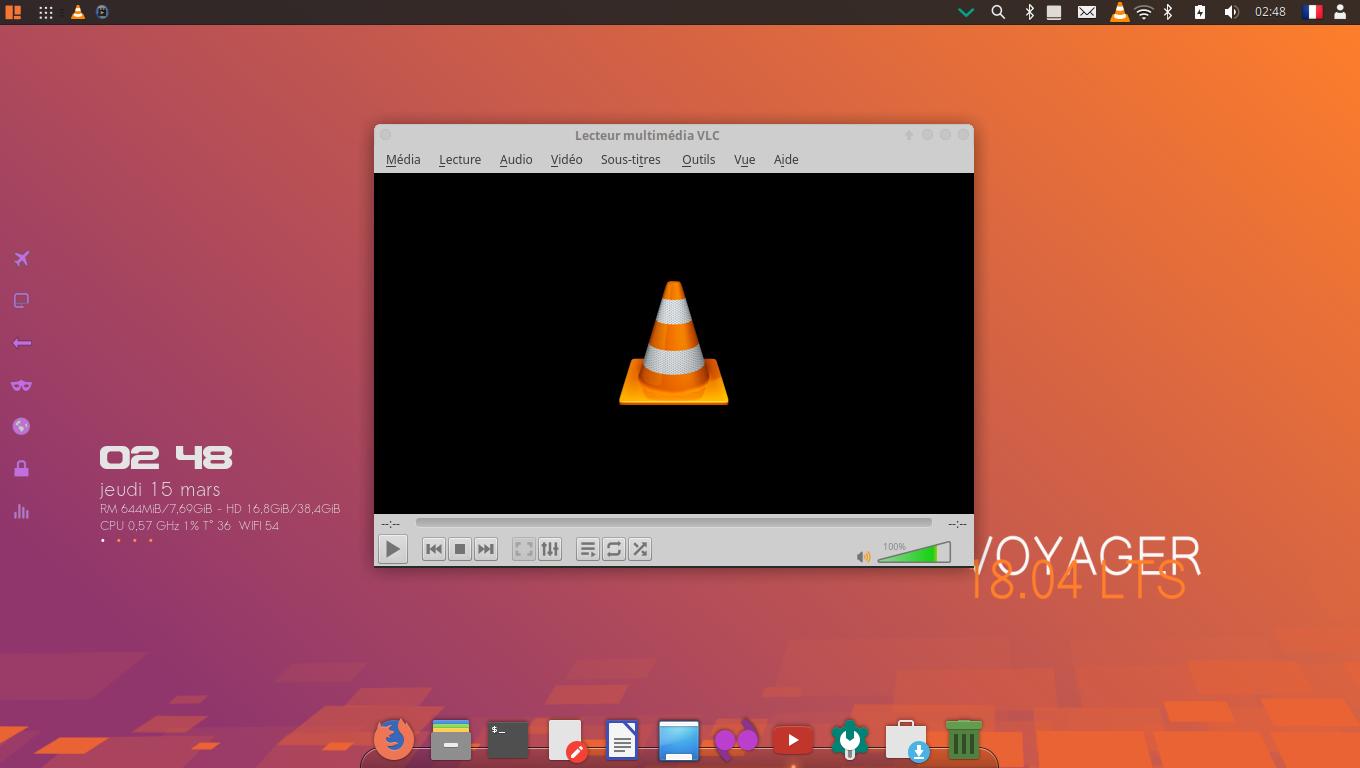Click the 02:48 clock in the top panel
The width and height of the screenshot is (1360, 768).
1270,12
